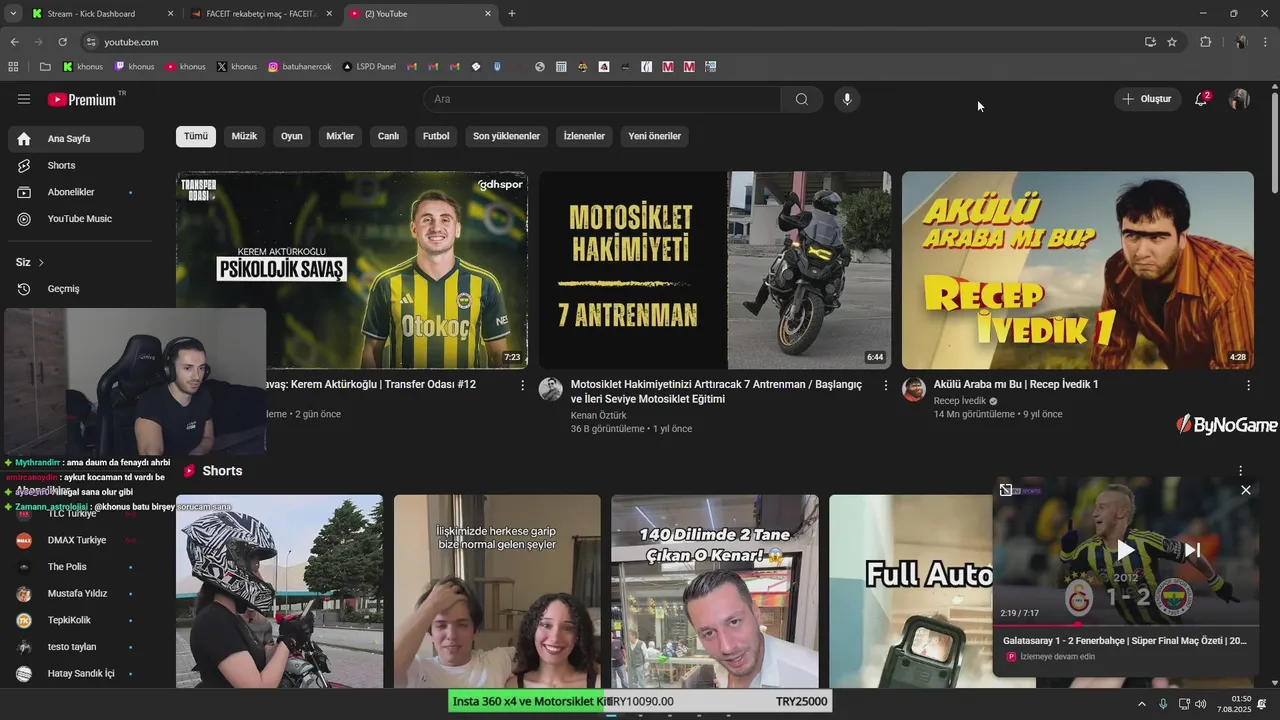Viewport: 1280px width, 720px height.
Task: Open Geçmiş history in sidebar
Action: [x=76, y=289]
